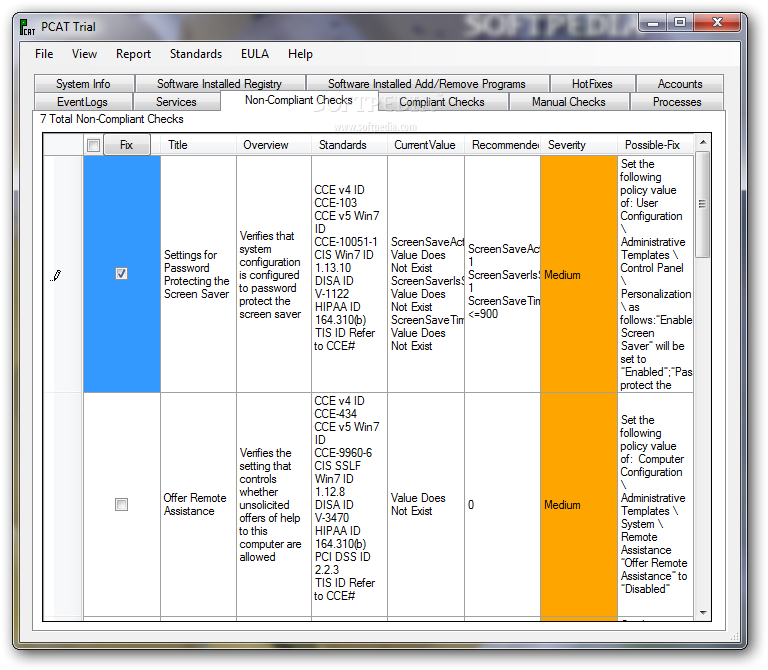768x670 pixels.
Task: Click the '7 Total Non-Compliant Checks' label
Action: pos(112,119)
